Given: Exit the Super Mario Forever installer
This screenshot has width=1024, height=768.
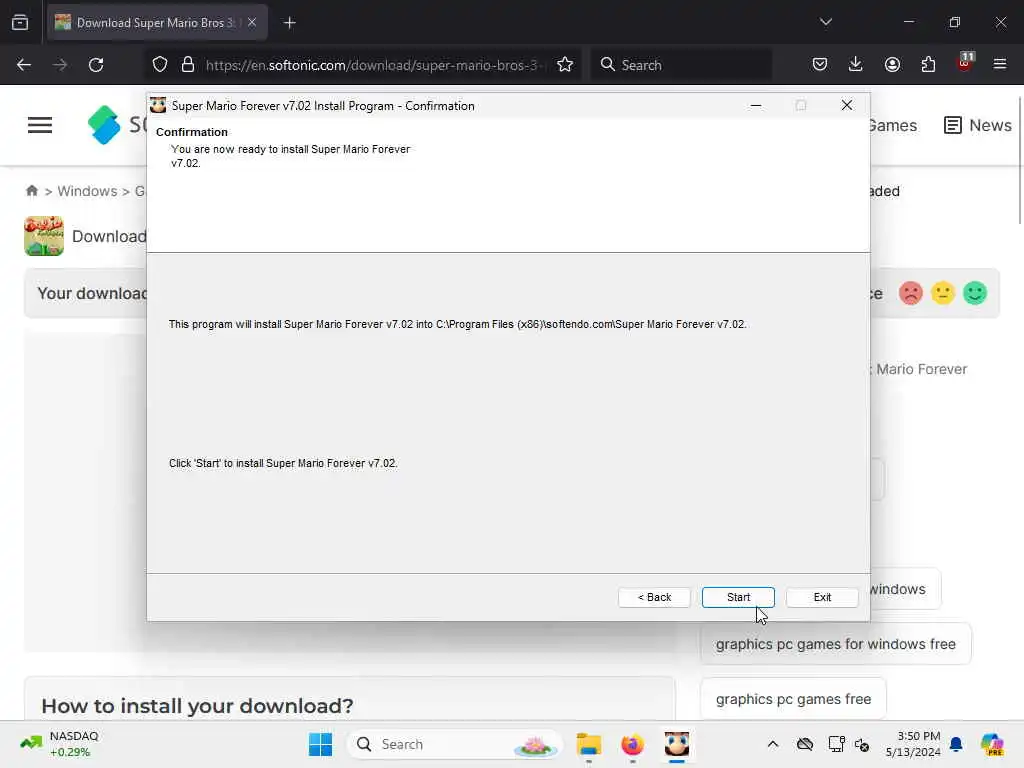Looking at the screenshot, I should (x=822, y=597).
